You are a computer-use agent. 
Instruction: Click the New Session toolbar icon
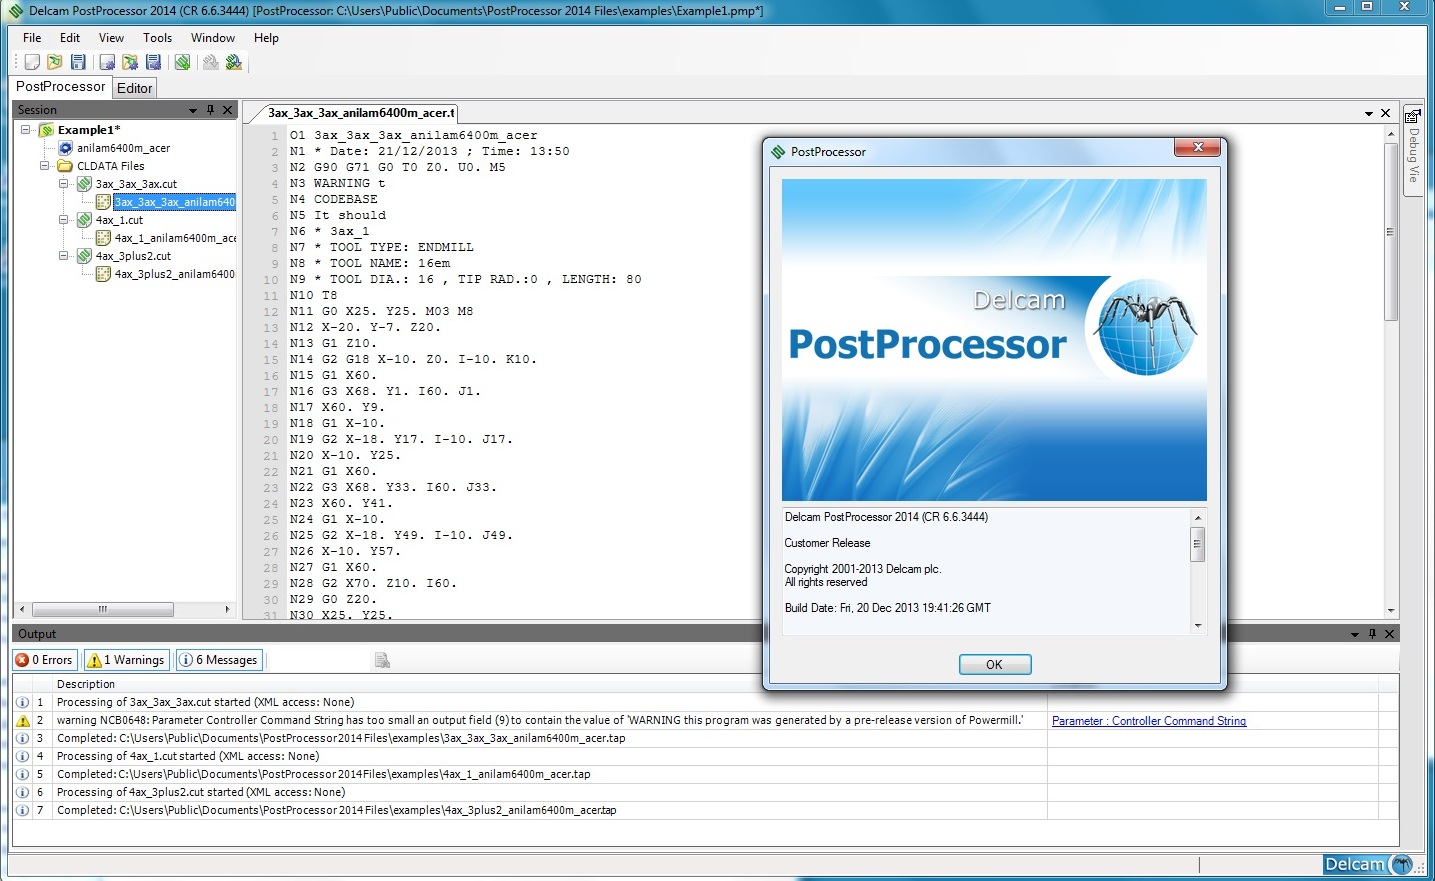tap(32, 62)
